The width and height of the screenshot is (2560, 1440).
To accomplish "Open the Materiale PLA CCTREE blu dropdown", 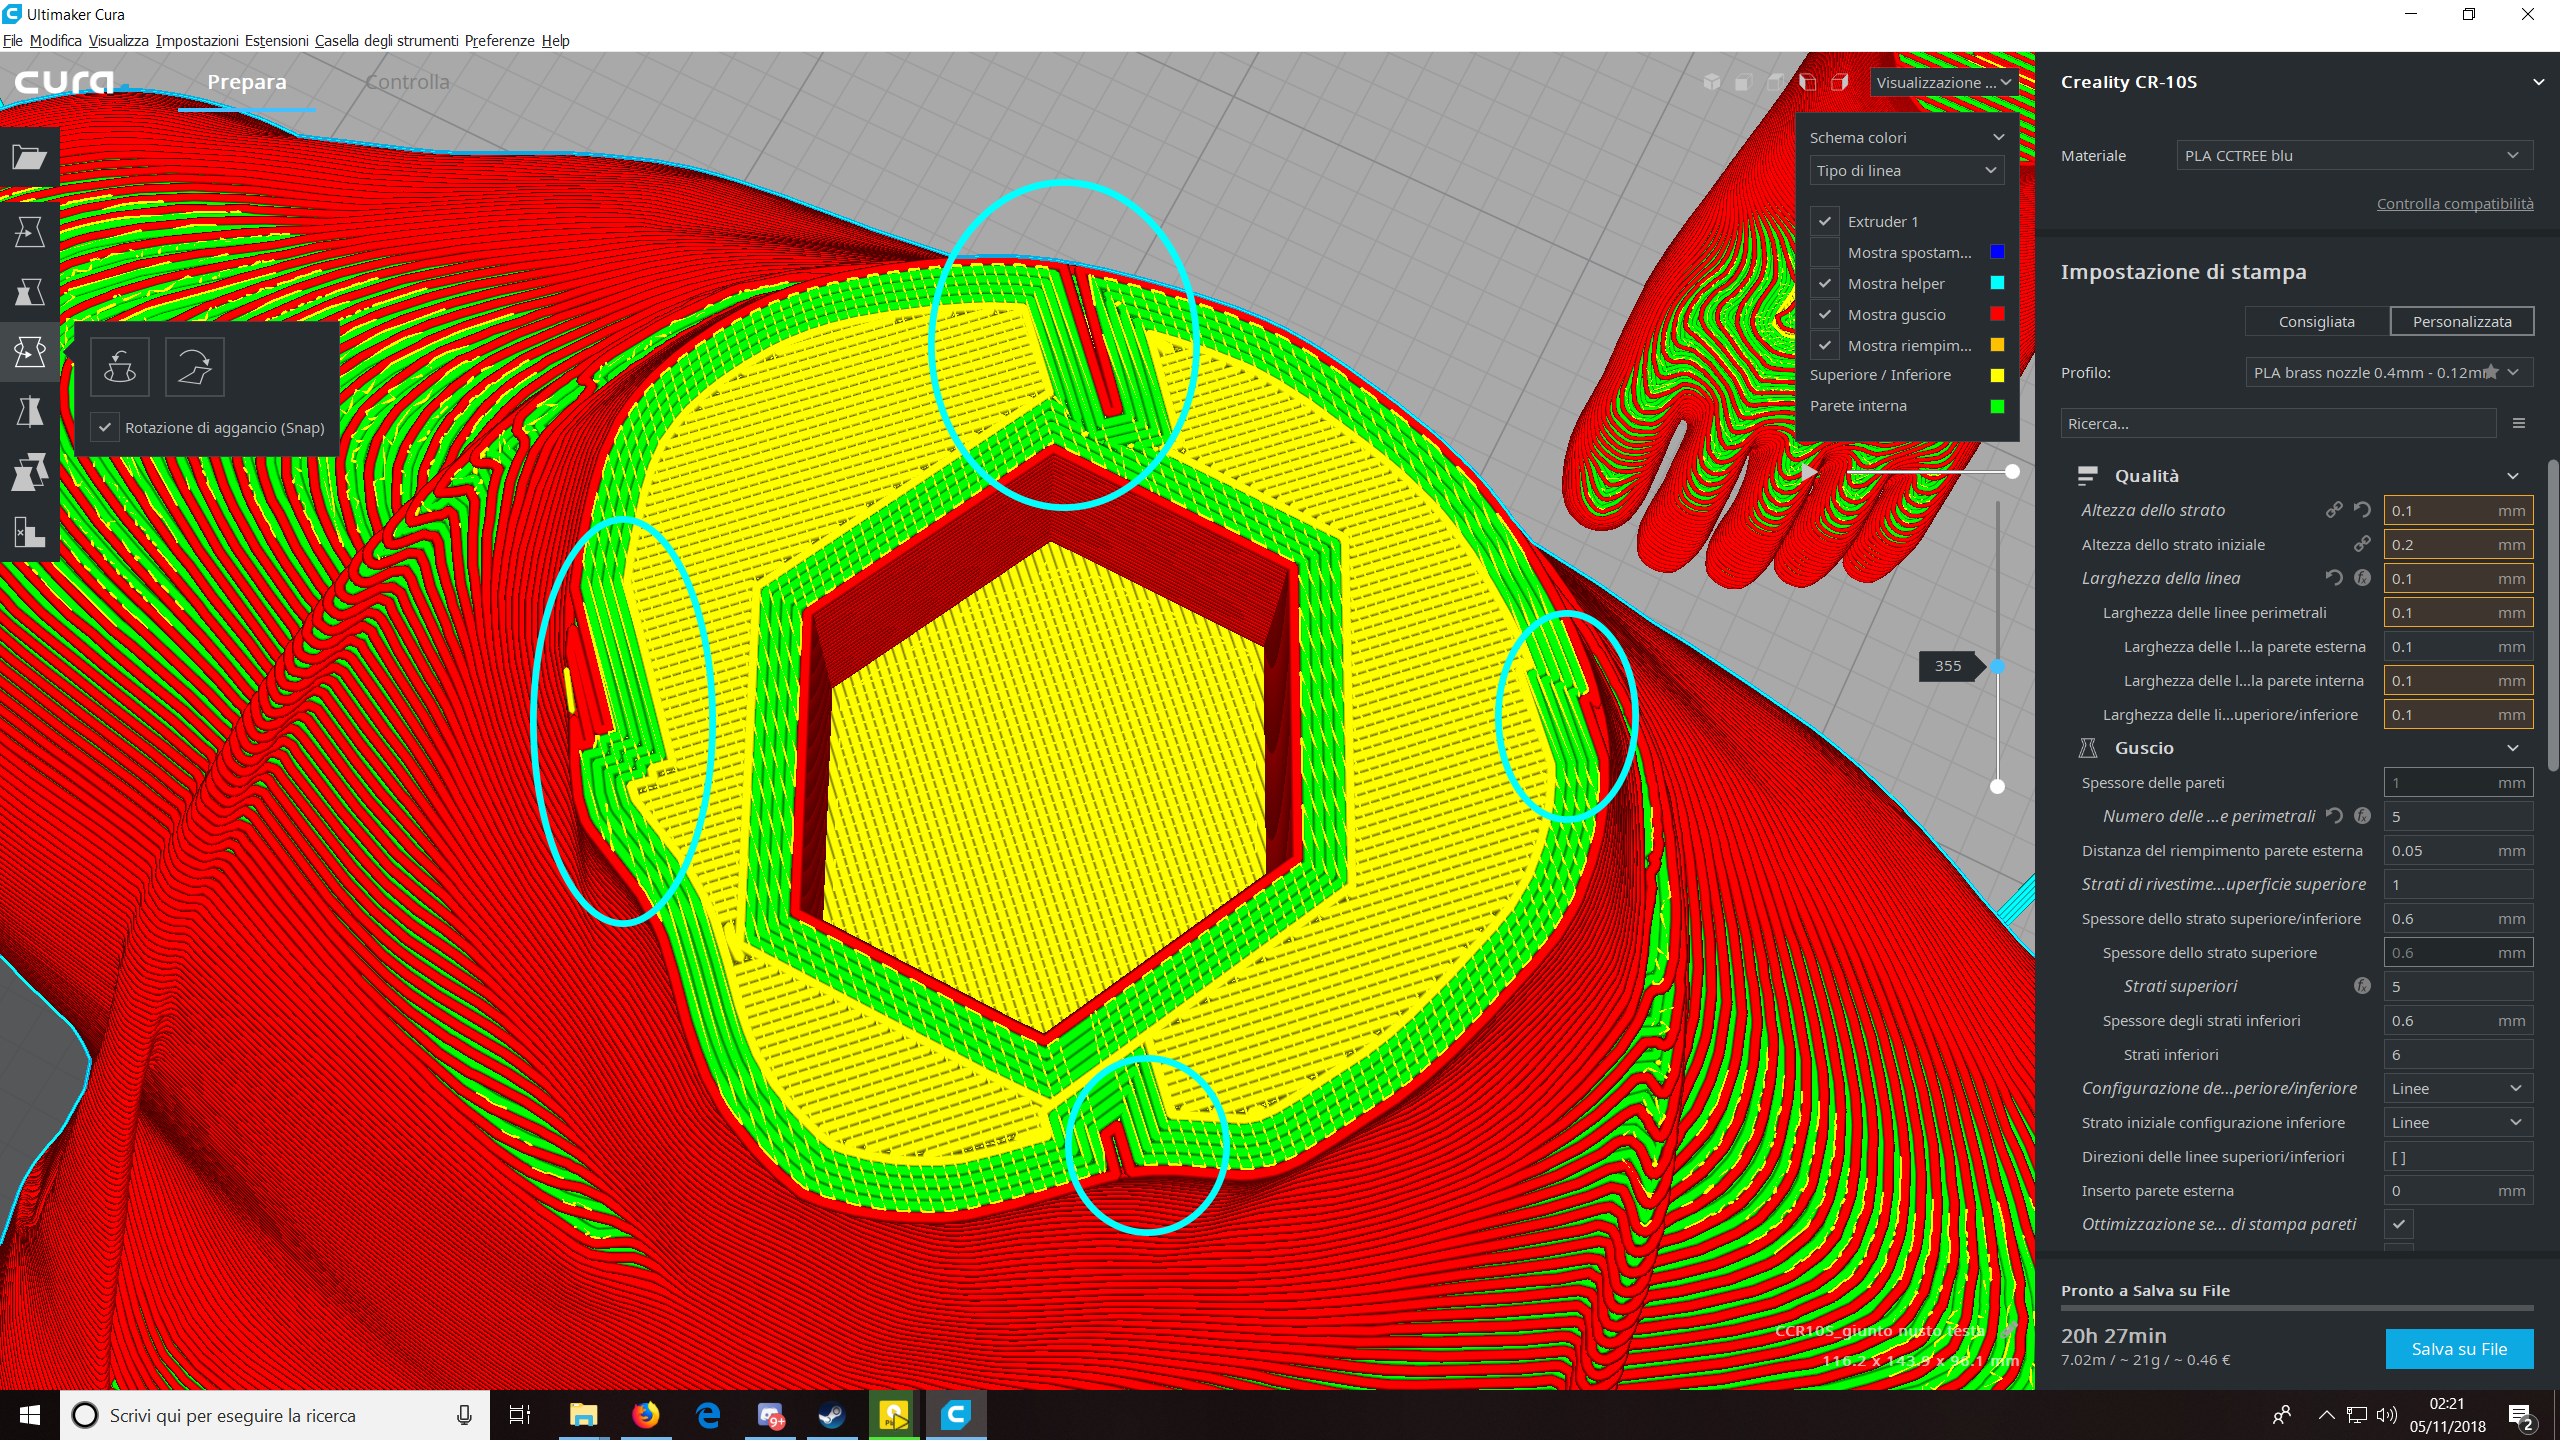I will coord(2354,156).
